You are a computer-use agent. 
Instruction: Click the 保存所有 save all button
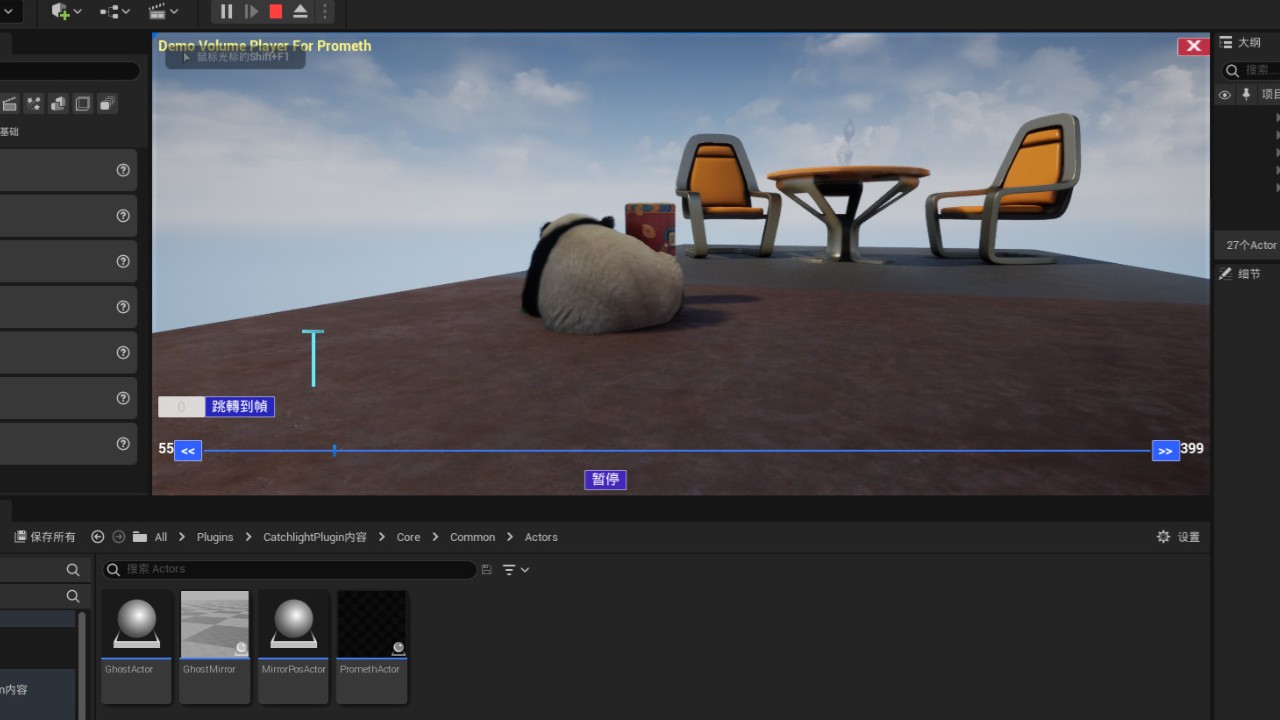point(45,537)
